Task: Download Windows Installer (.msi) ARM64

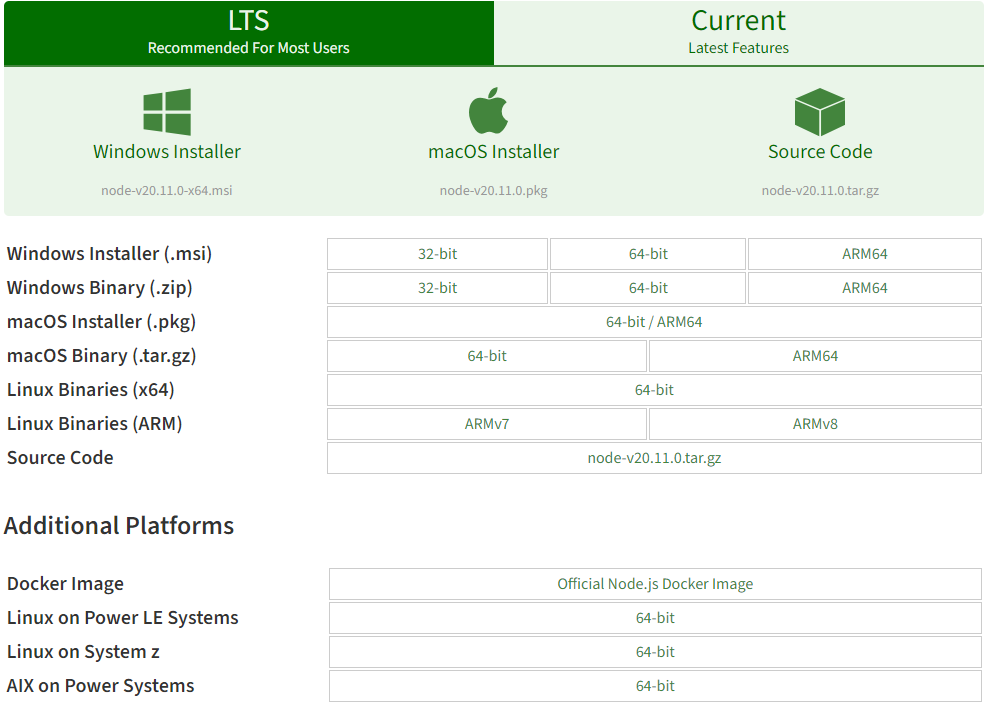Action: 864,254
